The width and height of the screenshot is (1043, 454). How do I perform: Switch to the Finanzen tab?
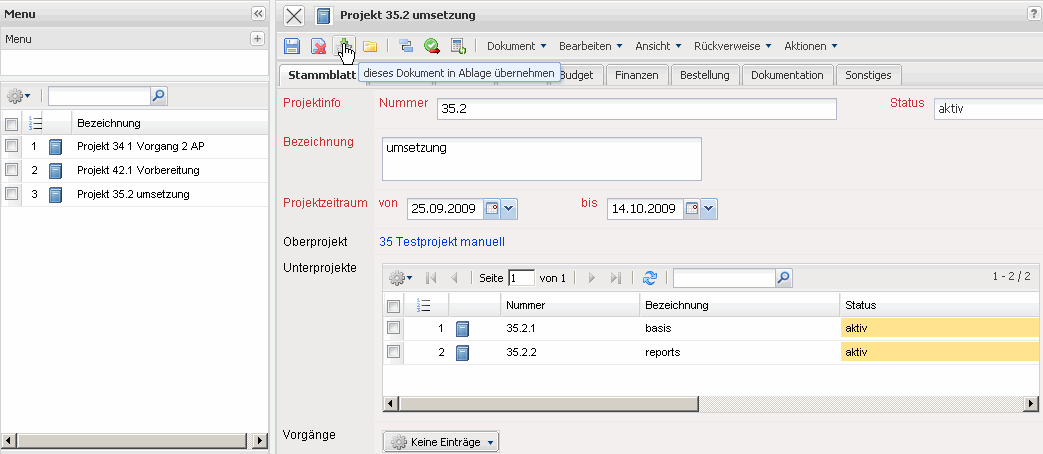(x=636, y=75)
